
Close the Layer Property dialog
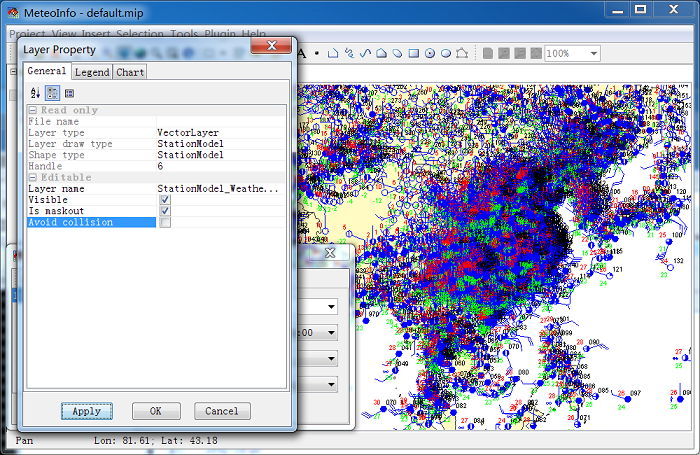(271, 45)
